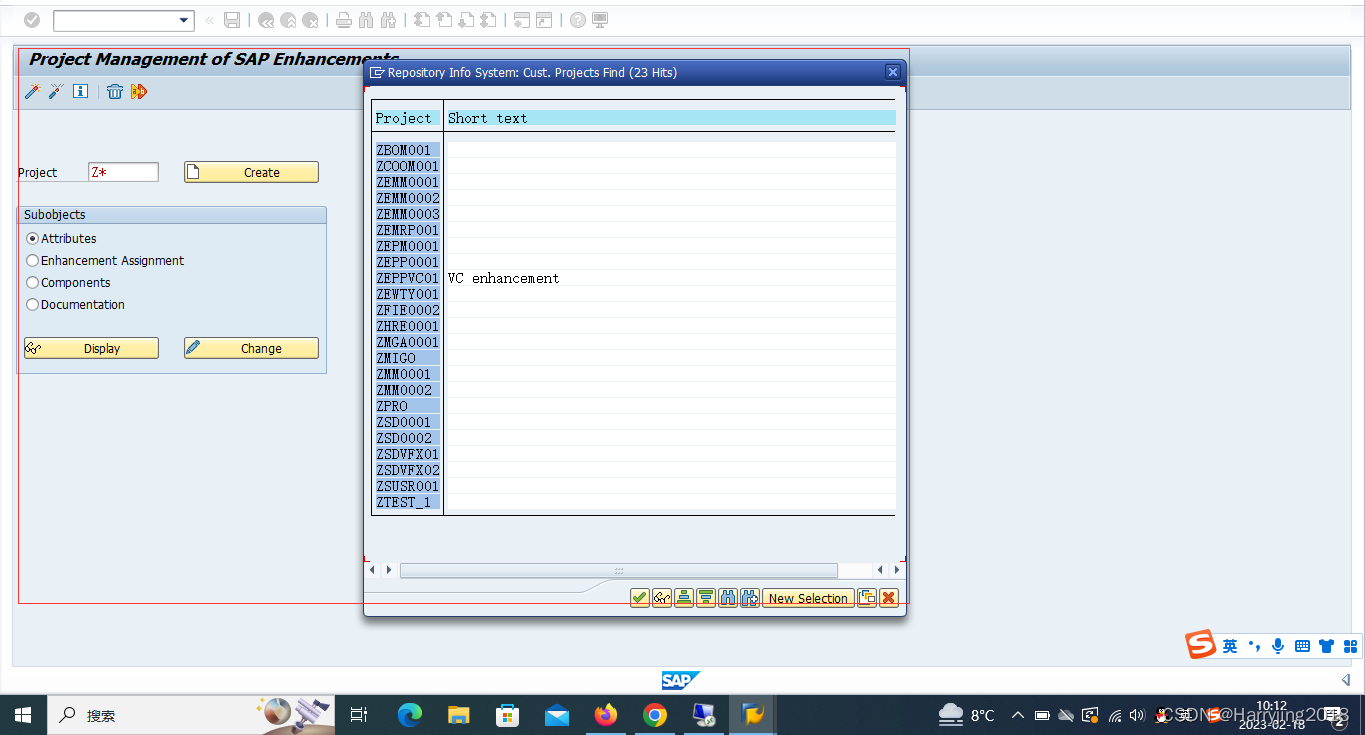Click the a-to-b Rename icon

tap(139, 92)
